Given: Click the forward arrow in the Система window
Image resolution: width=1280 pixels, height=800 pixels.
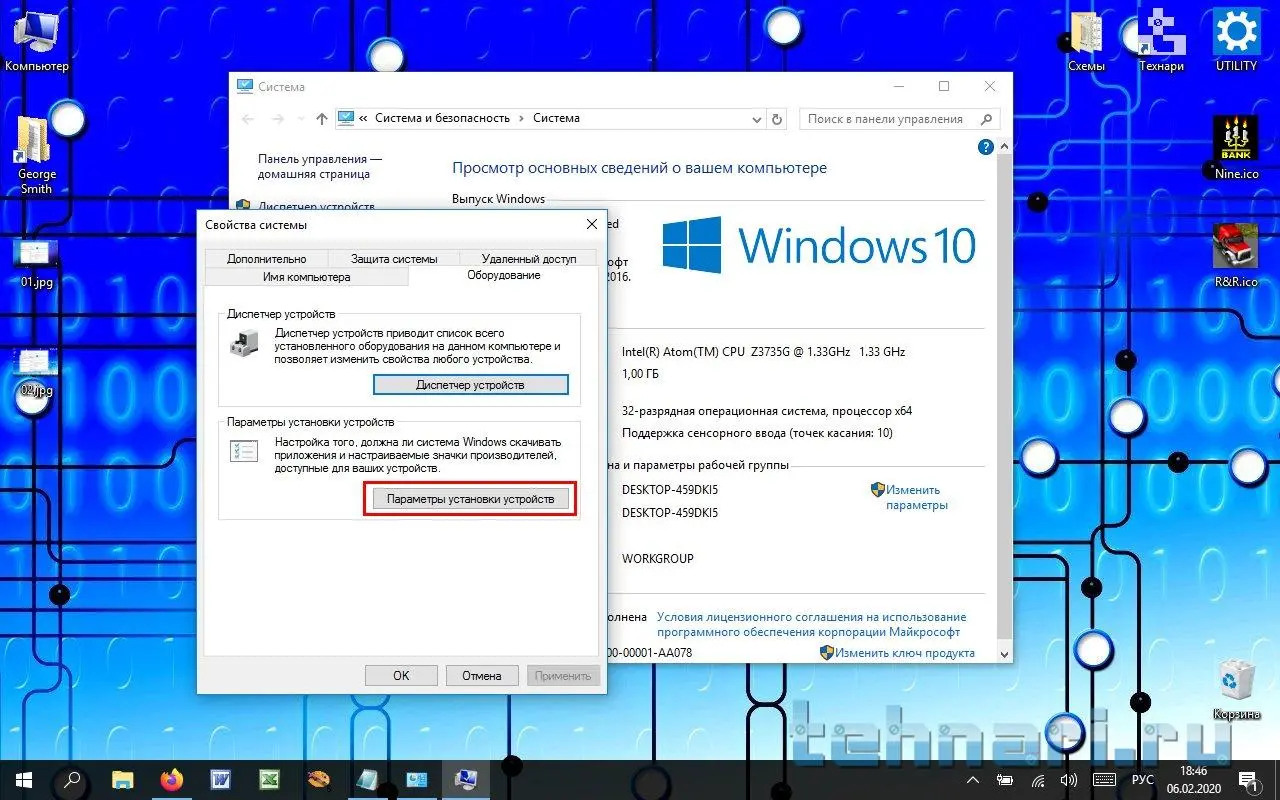Looking at the screenshot, I should (x=278, y=119).
